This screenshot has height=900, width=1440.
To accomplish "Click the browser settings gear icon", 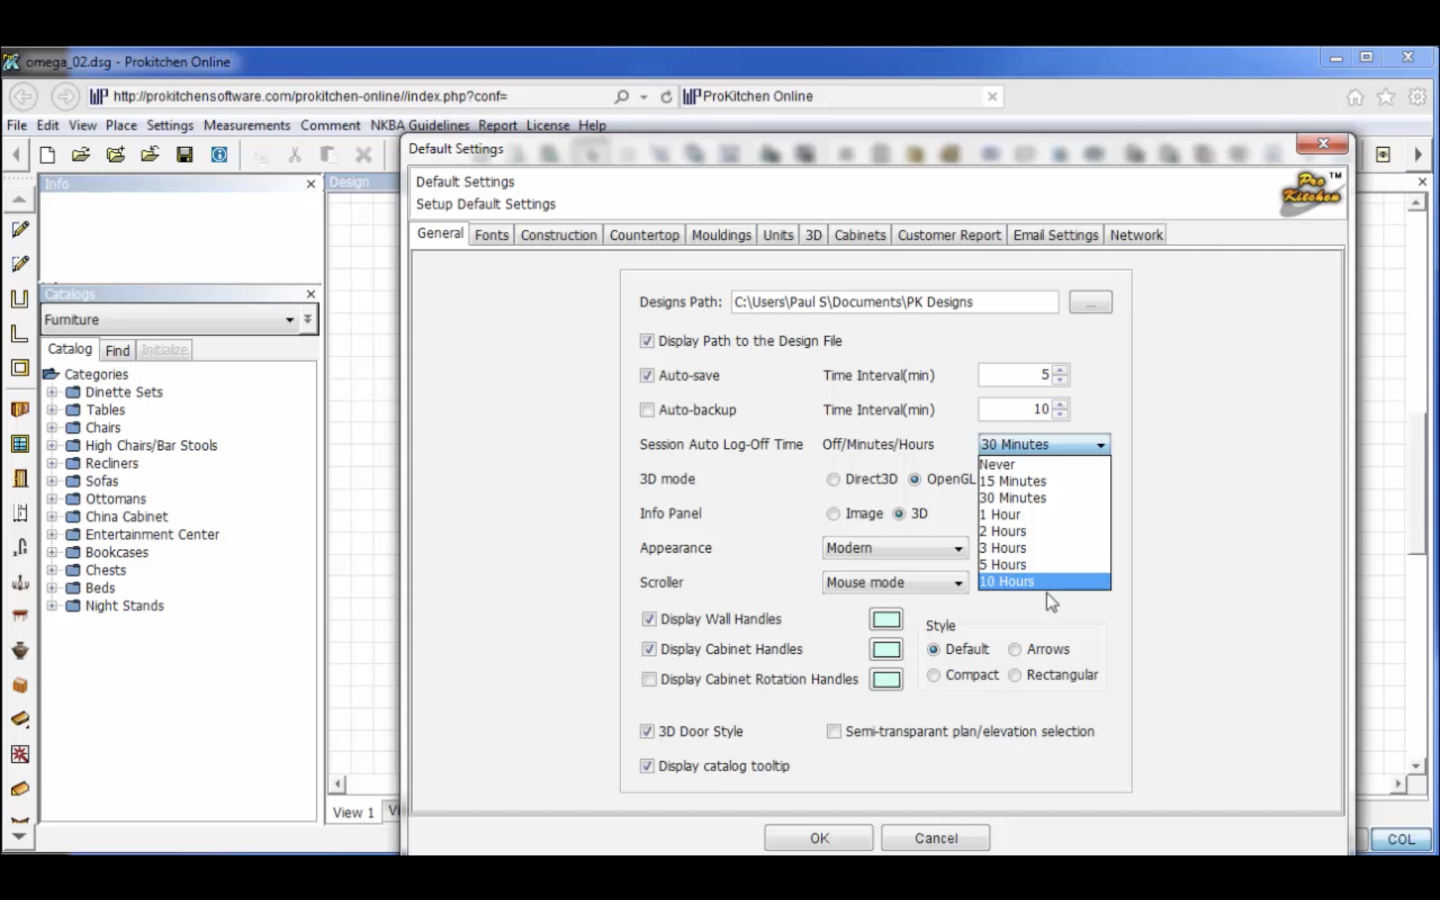I will point(1417,97).
